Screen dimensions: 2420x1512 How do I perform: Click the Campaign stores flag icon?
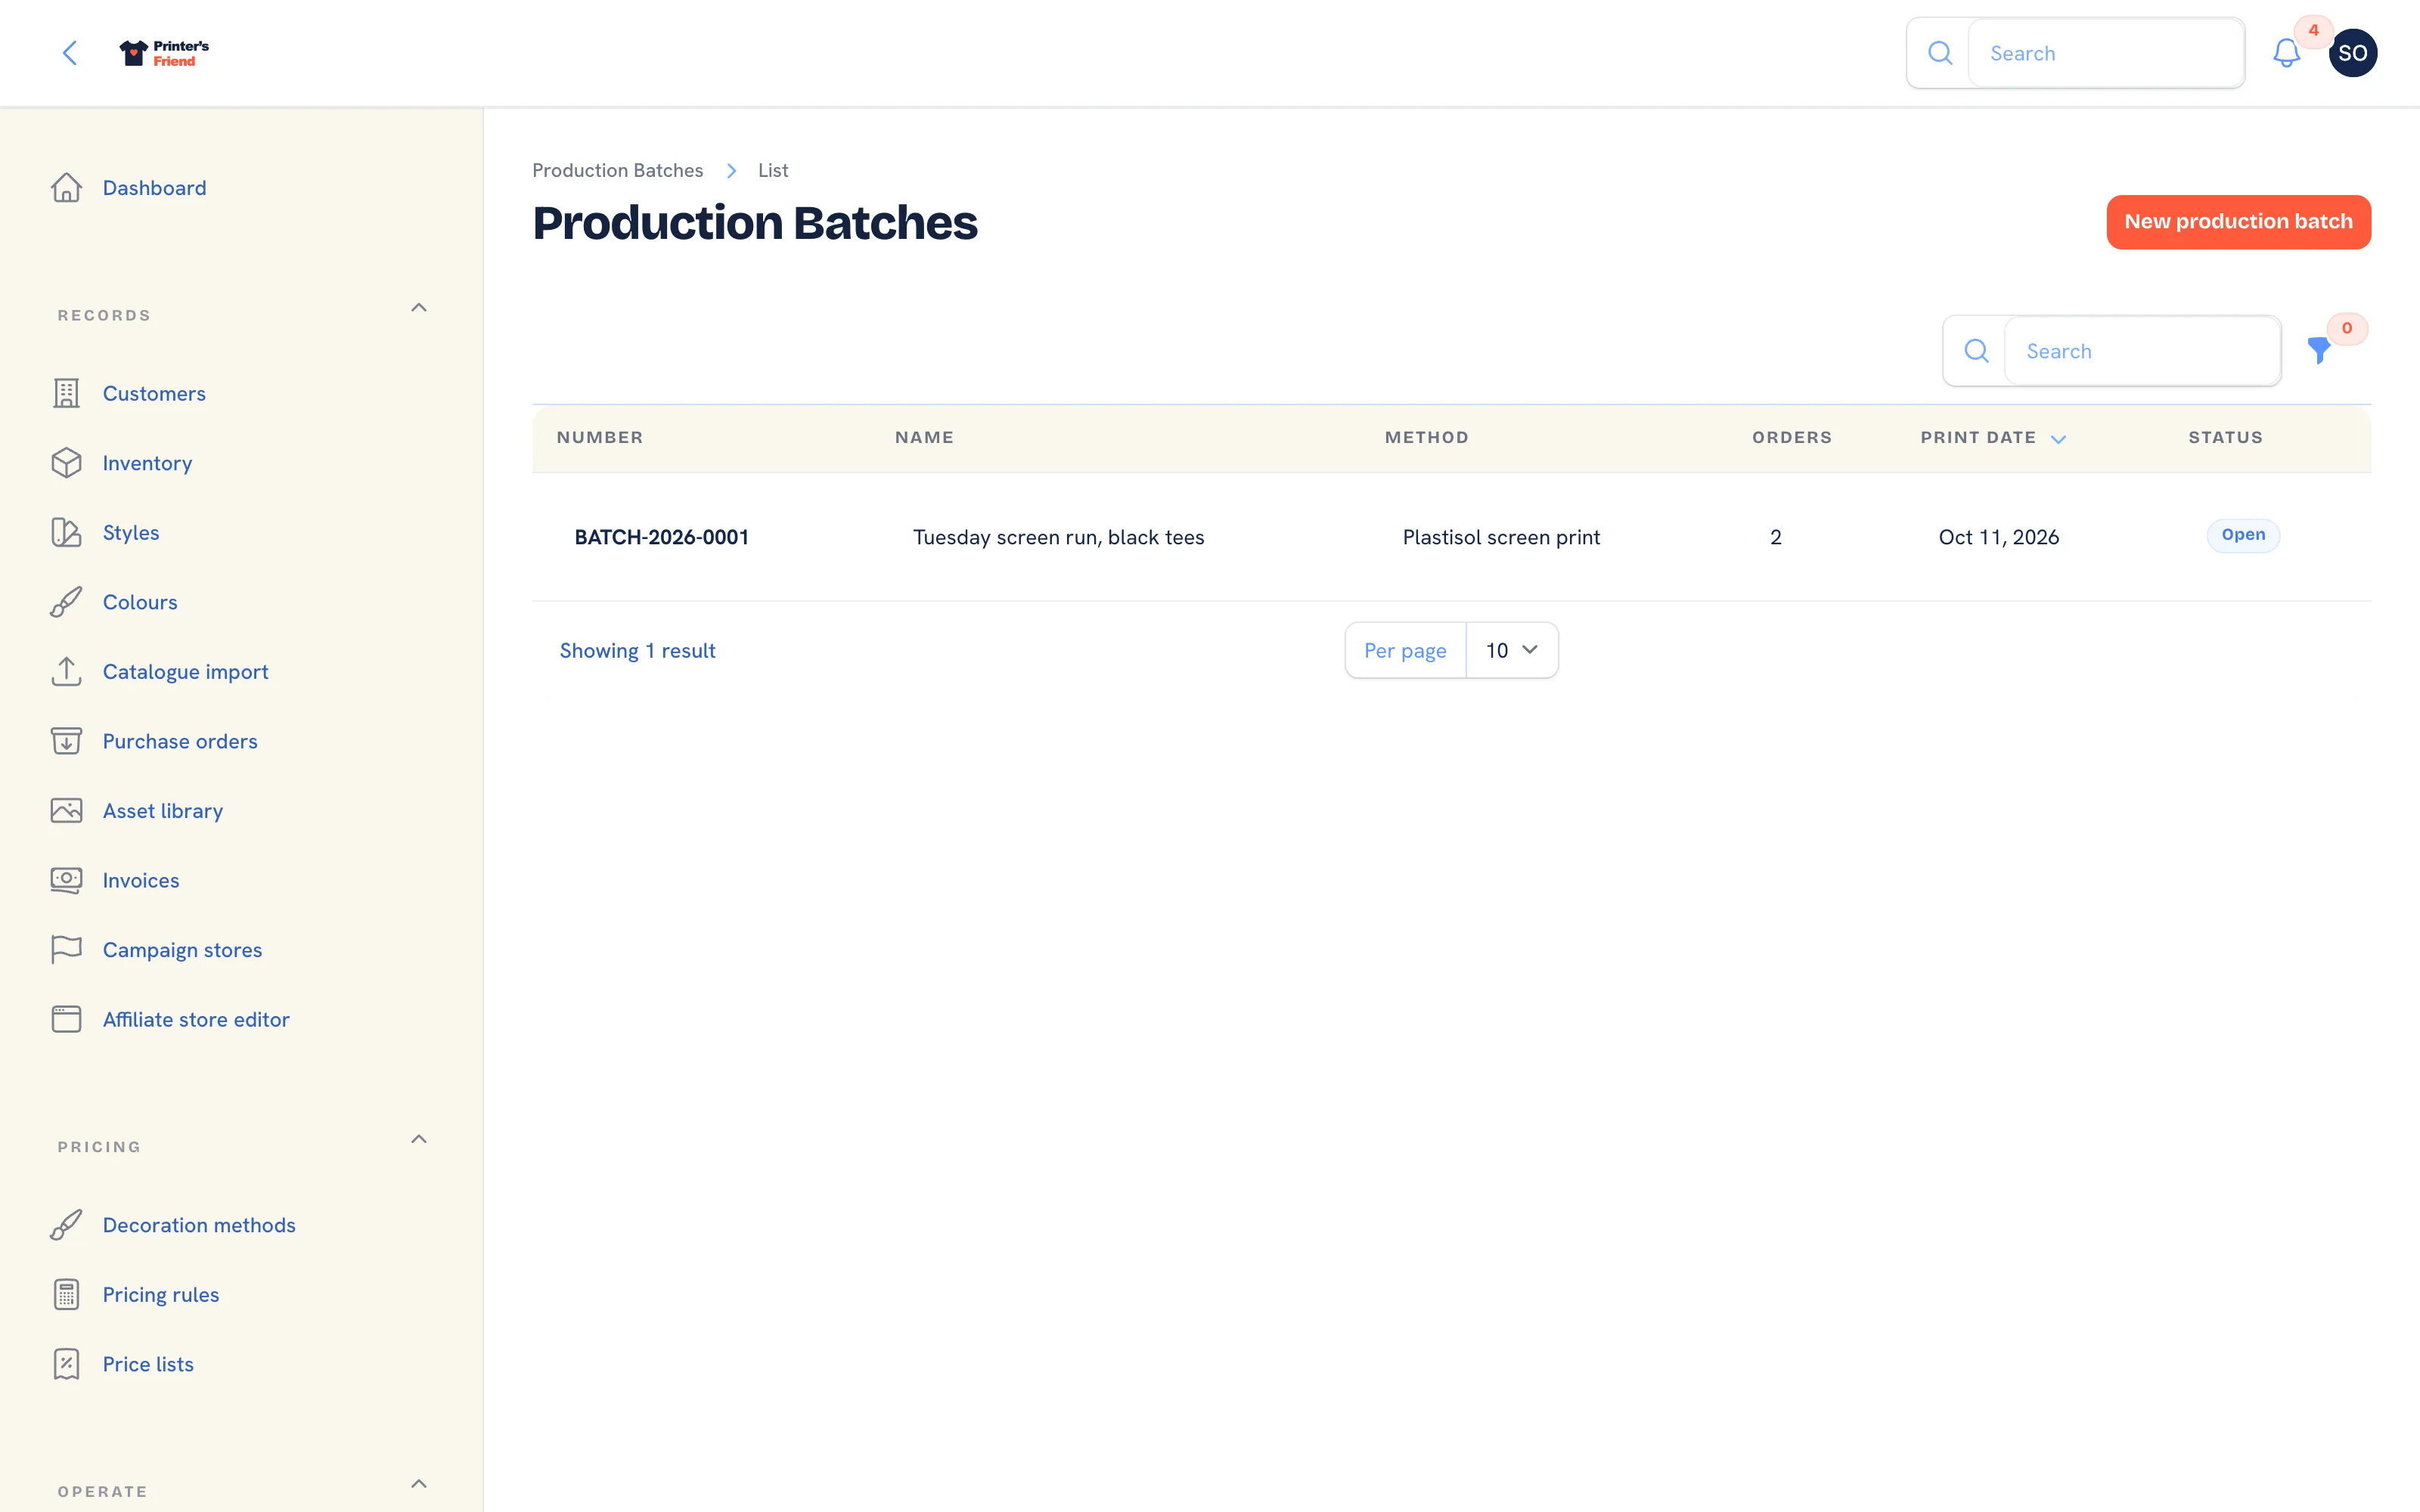coord(66,950)
